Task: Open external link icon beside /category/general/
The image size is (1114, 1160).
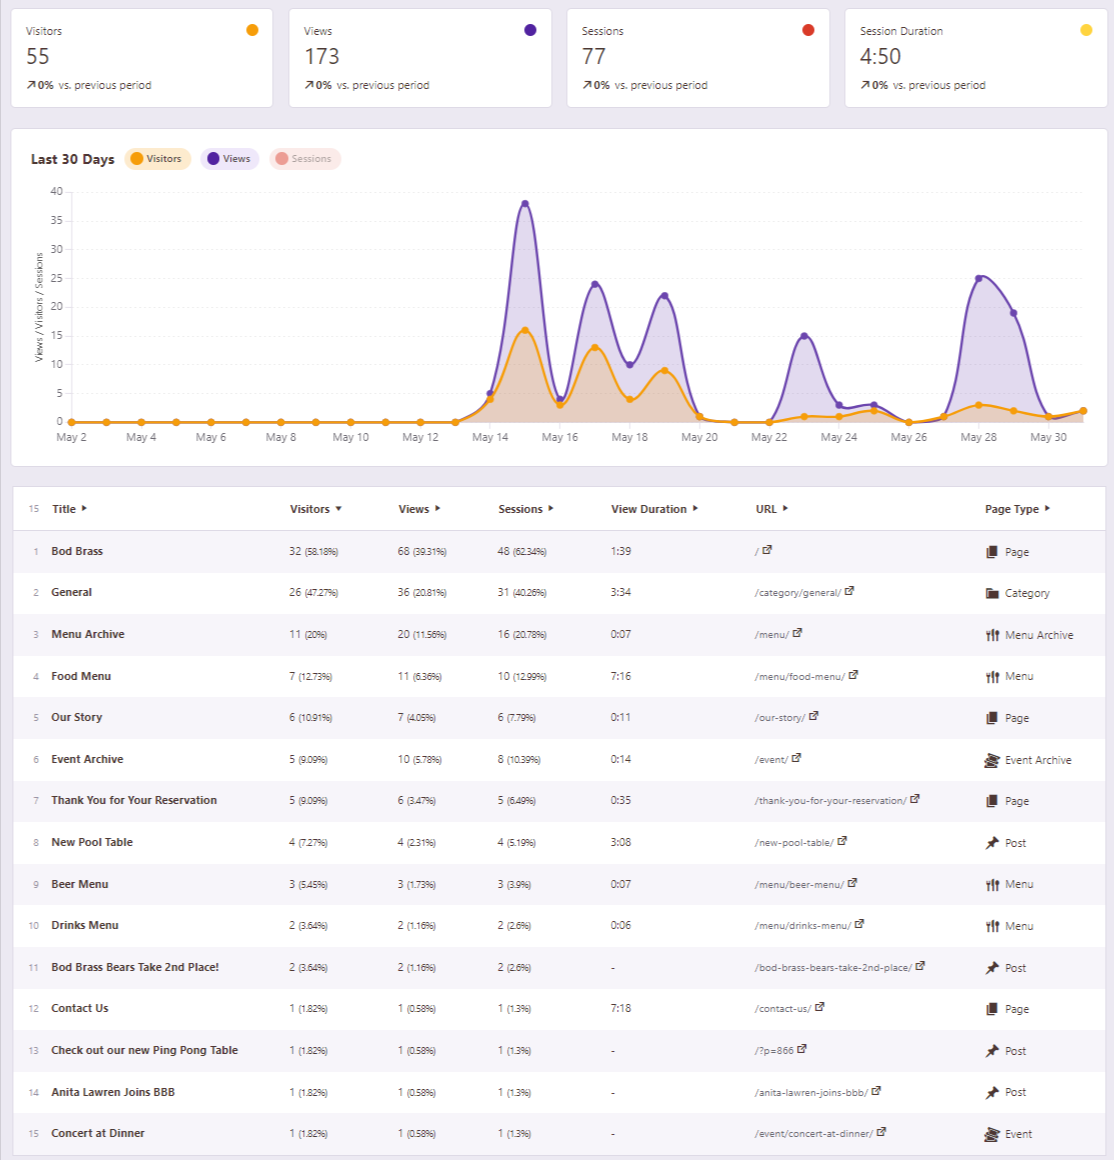Action: click(x=849, y=591)
